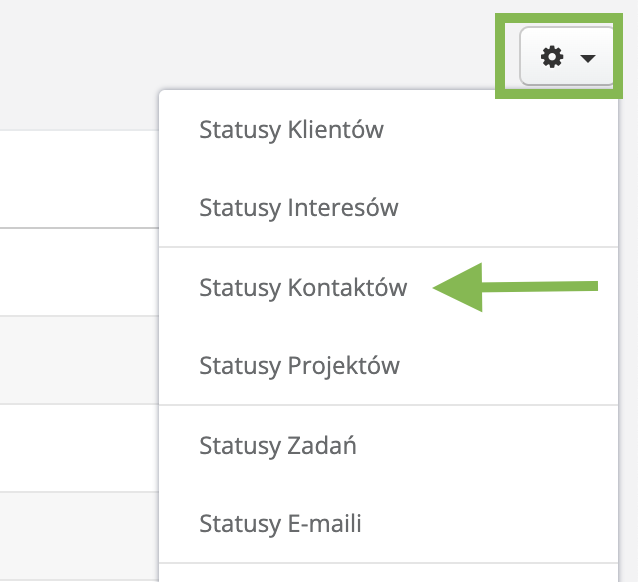Choose Statusy Kontaktów in the dropdown

click(x=303, y=288)
